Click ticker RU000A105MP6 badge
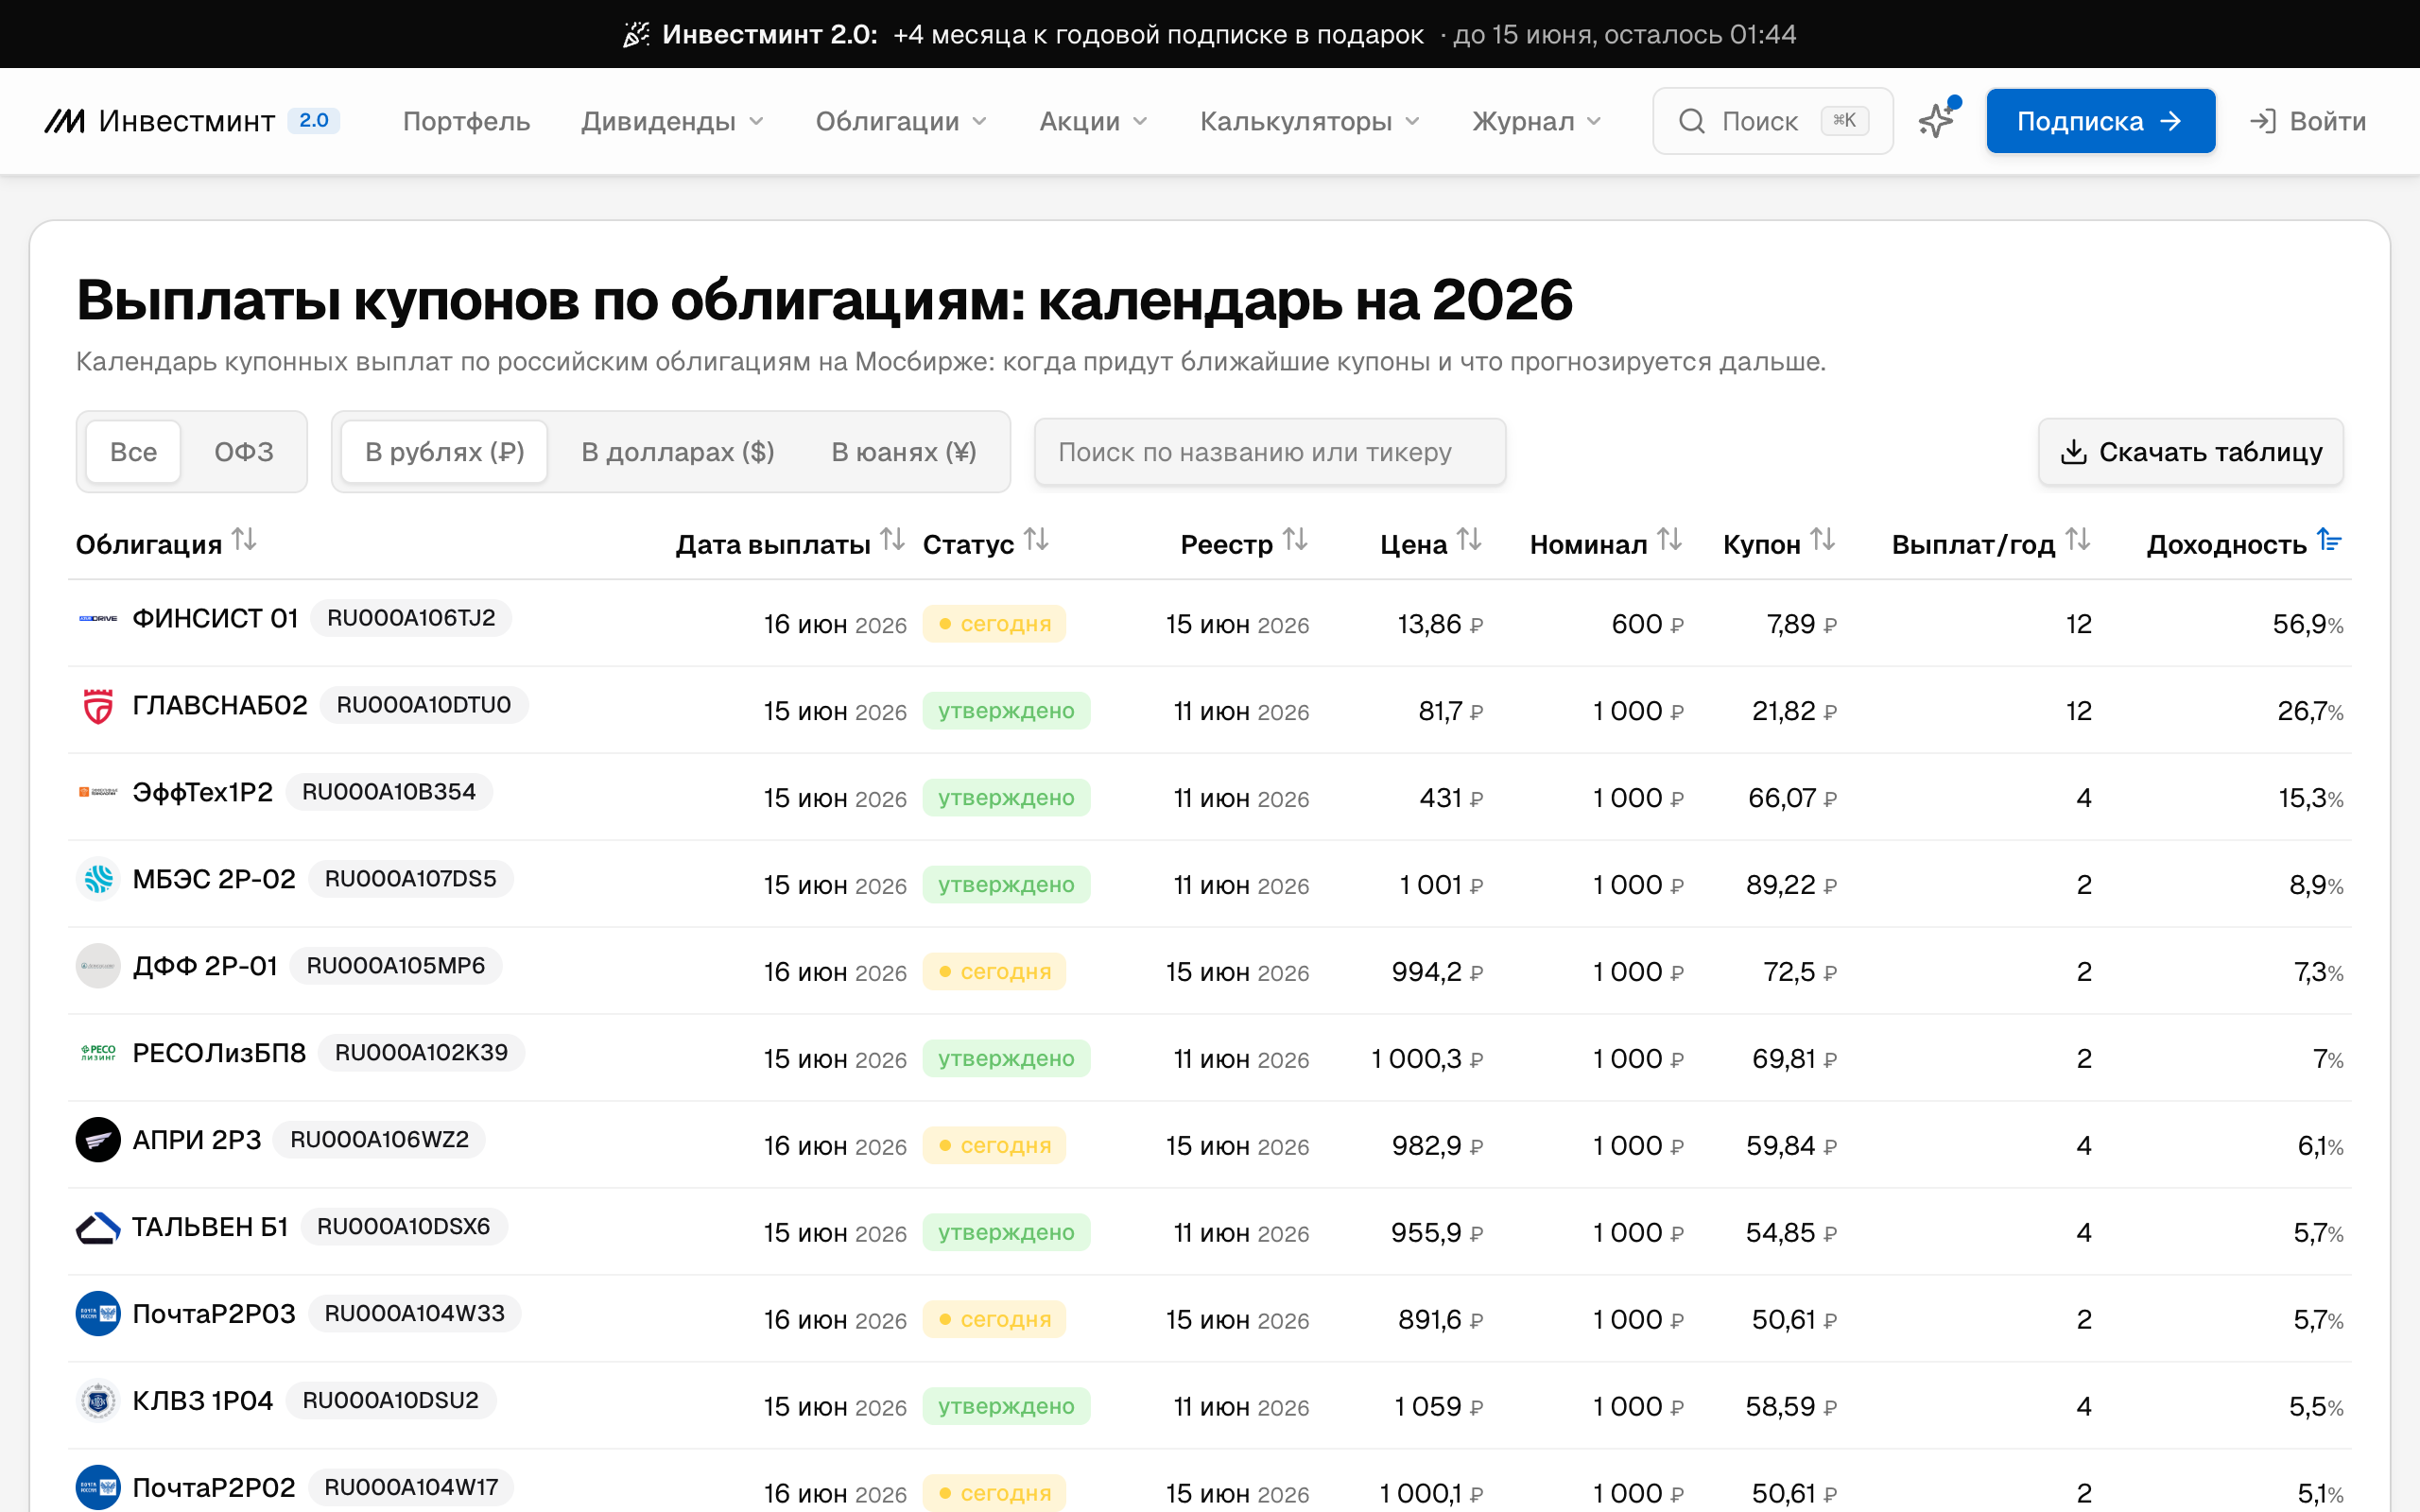Screen dimensions: 2420x1512 coord(396,966)
